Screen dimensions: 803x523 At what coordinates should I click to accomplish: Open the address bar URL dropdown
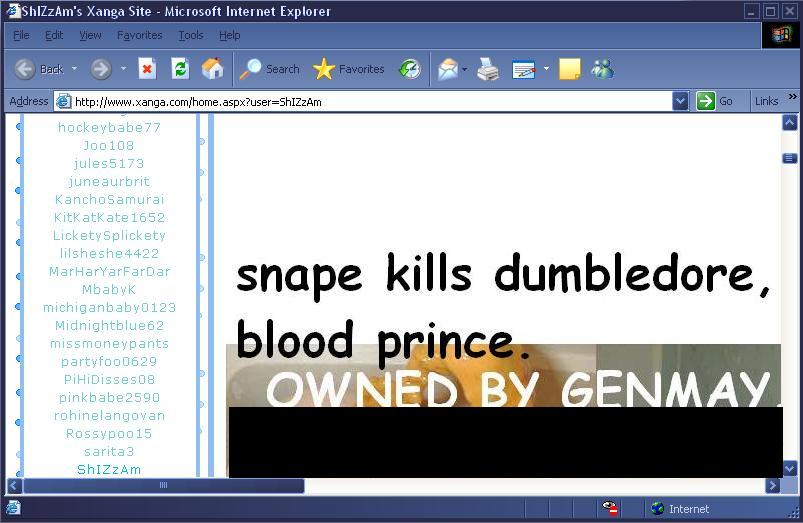680,101
